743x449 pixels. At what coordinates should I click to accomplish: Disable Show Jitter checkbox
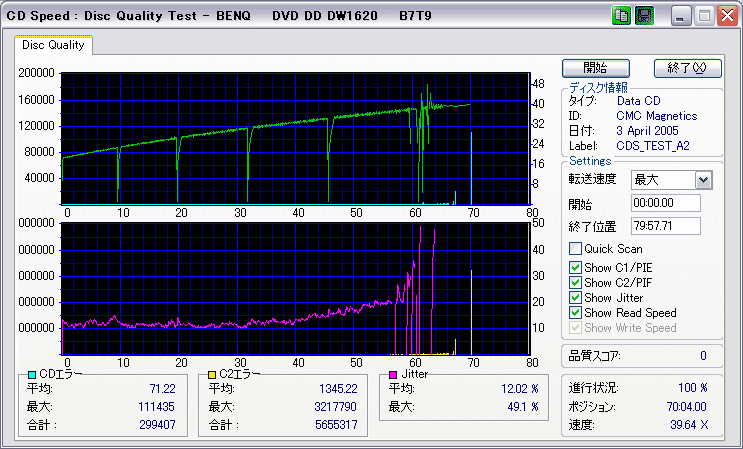pos(575,298)
